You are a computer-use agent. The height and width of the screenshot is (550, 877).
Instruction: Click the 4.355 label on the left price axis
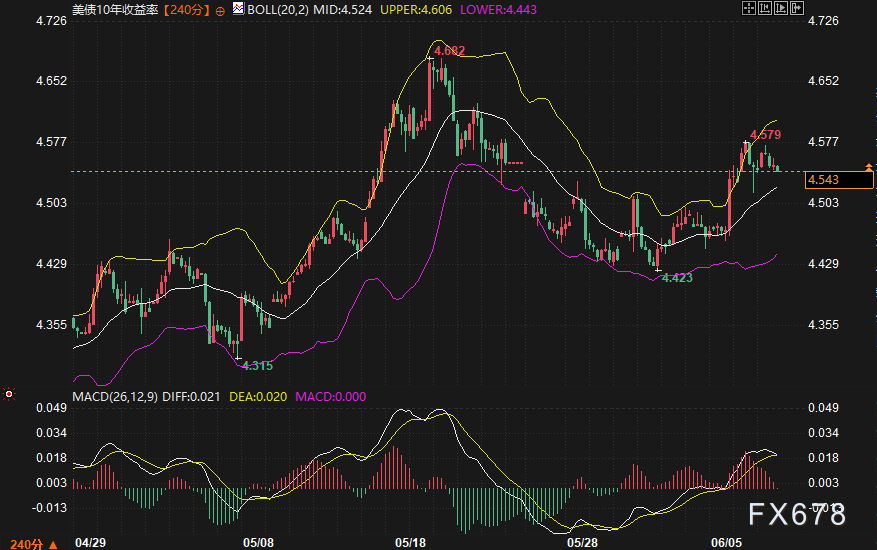tap(51, 325)
